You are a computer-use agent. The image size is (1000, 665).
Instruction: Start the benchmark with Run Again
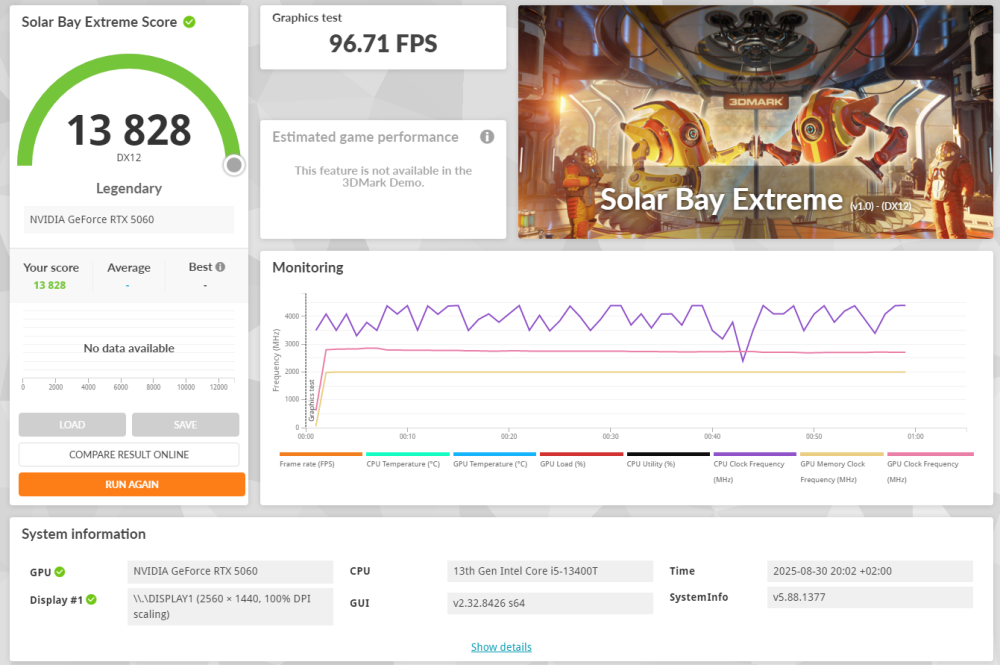pyautogui.click(x=131, y=485)
